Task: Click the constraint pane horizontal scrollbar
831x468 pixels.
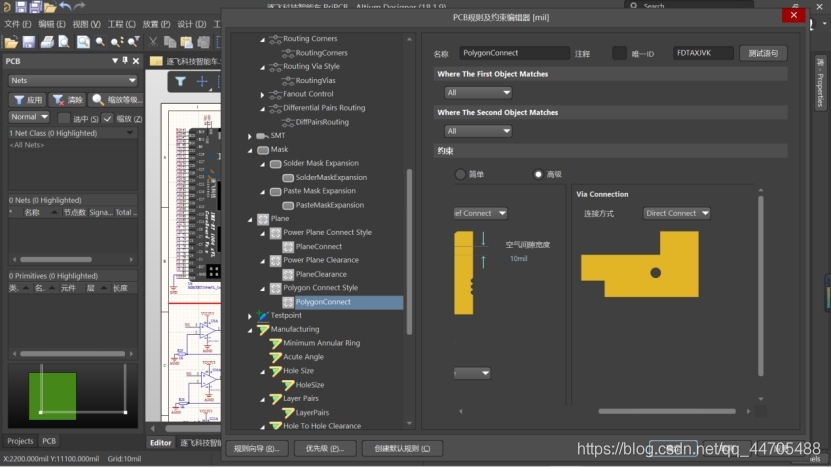Action: click(667, 411)
